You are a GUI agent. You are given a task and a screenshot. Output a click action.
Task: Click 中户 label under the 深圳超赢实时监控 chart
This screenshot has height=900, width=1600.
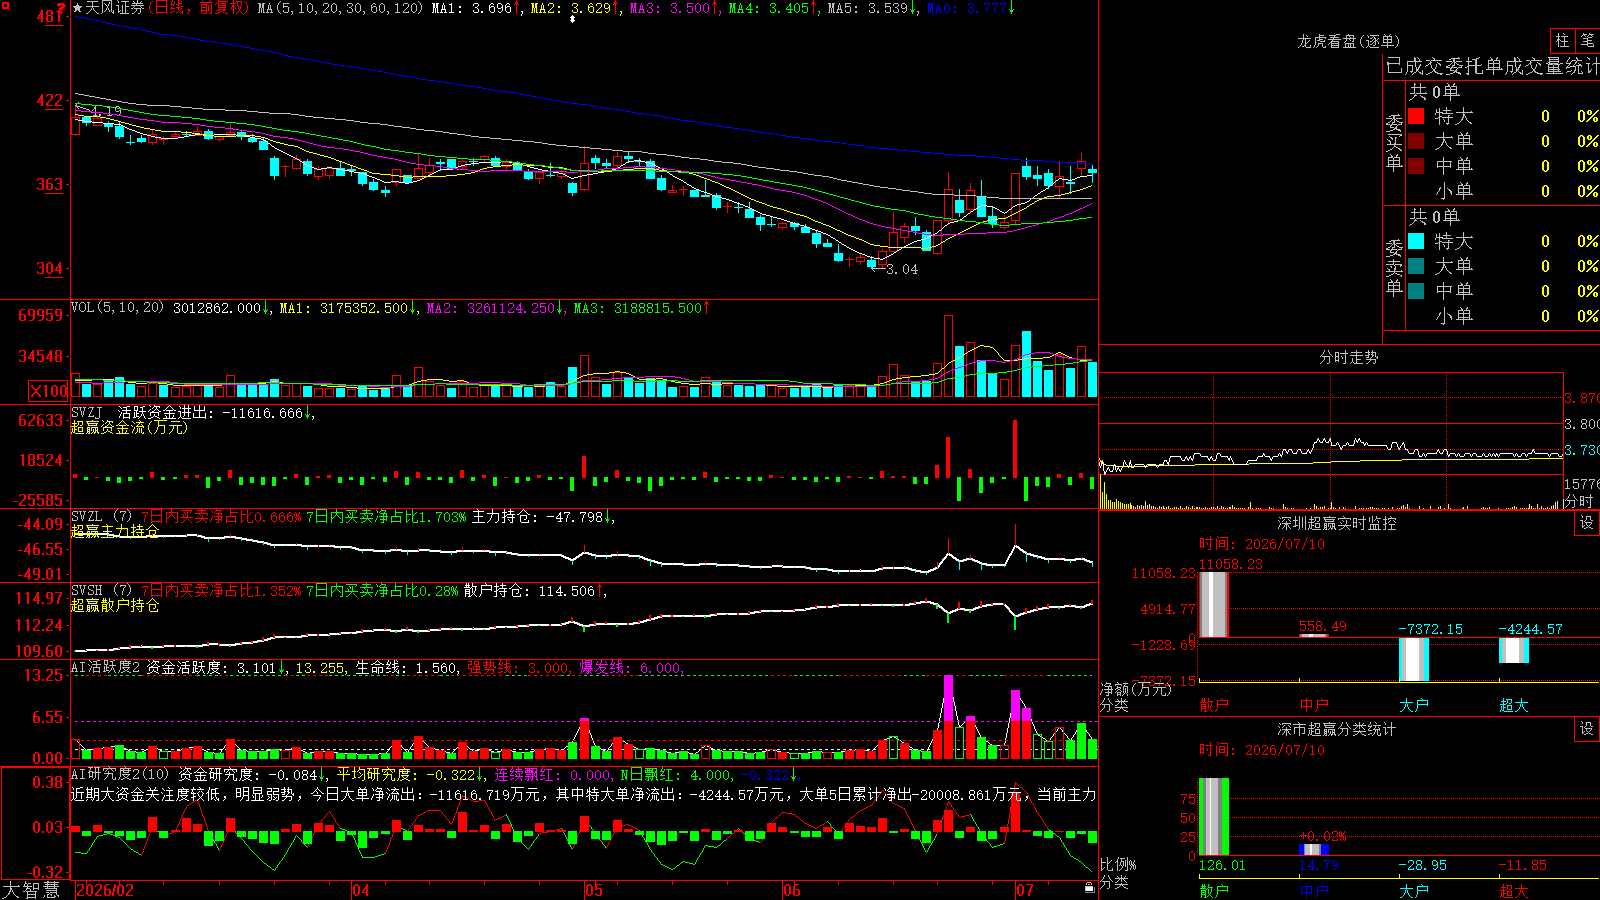[x=1314, y=705]
